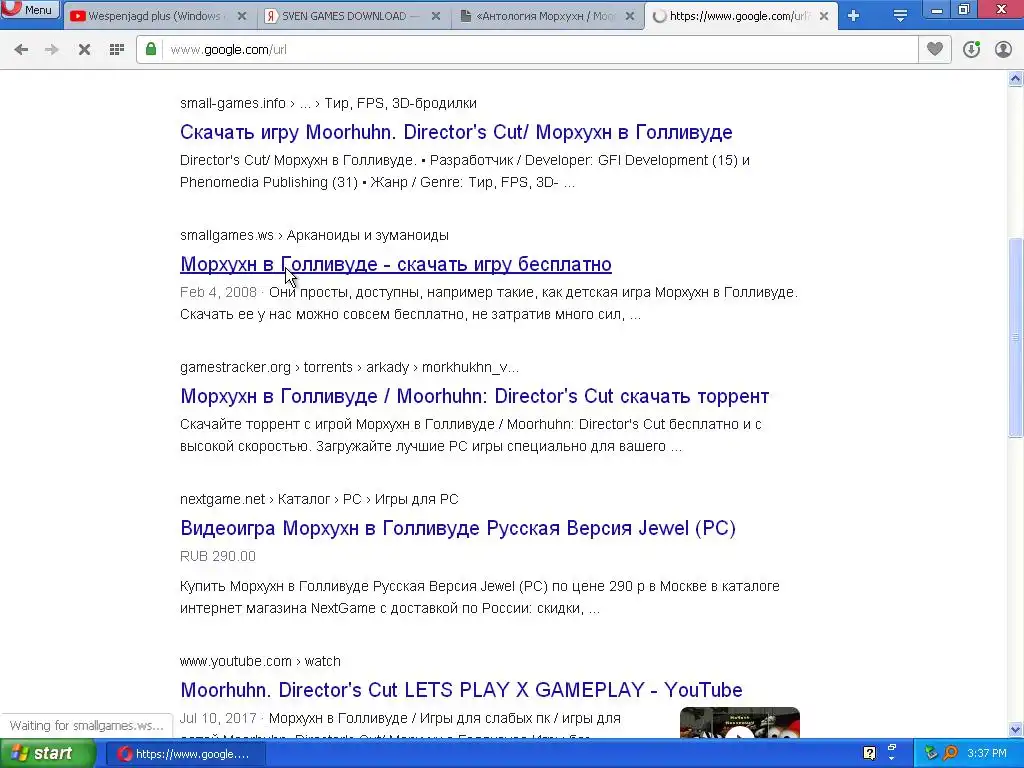Click the gamestracker.org torrents arkady breadcrumb
The width and height of the screenshot is (1024, 768).
[349, 367]
